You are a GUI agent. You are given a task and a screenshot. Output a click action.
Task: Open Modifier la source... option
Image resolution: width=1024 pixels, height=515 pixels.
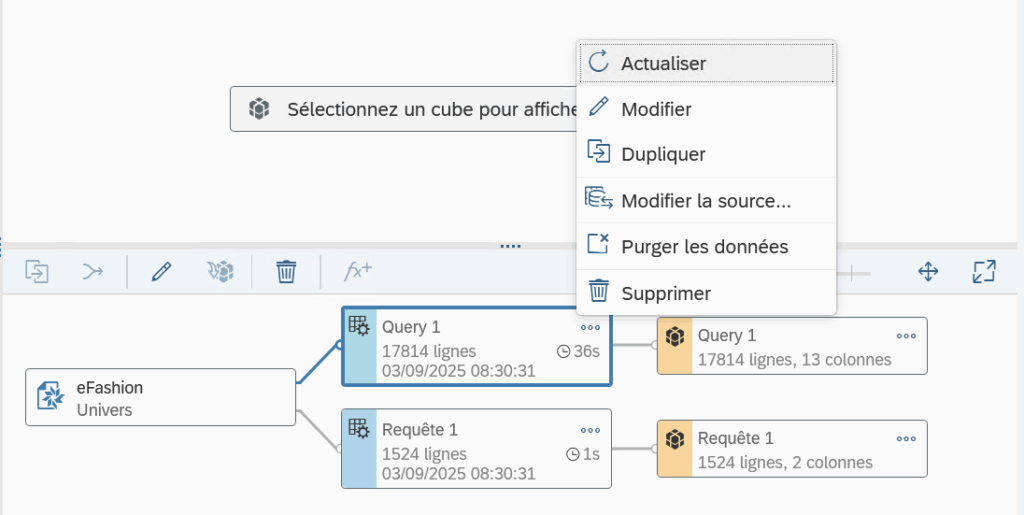coord(705,201)
